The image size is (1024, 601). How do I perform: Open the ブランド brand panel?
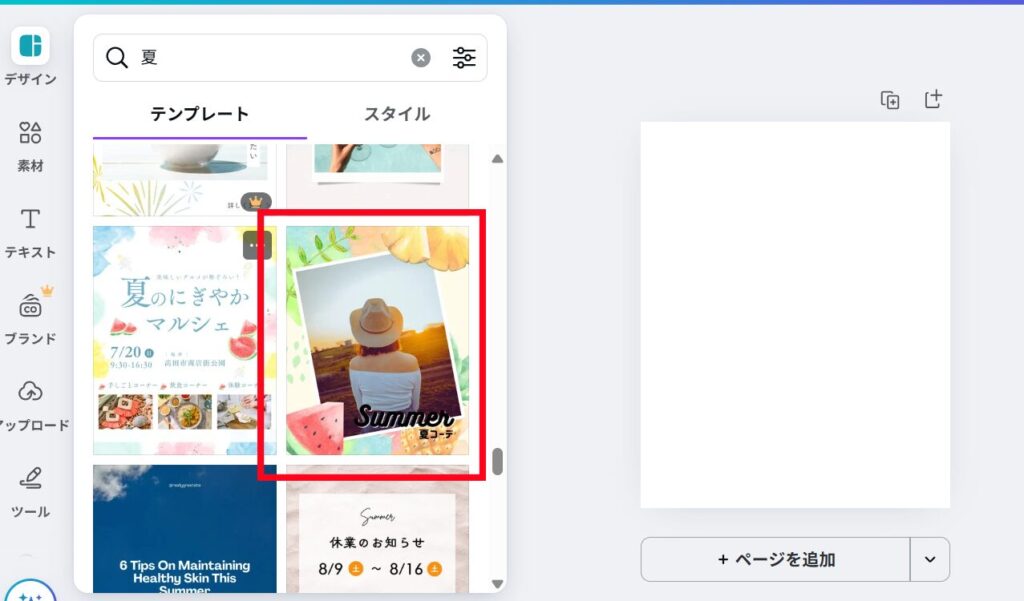(30, 318)
